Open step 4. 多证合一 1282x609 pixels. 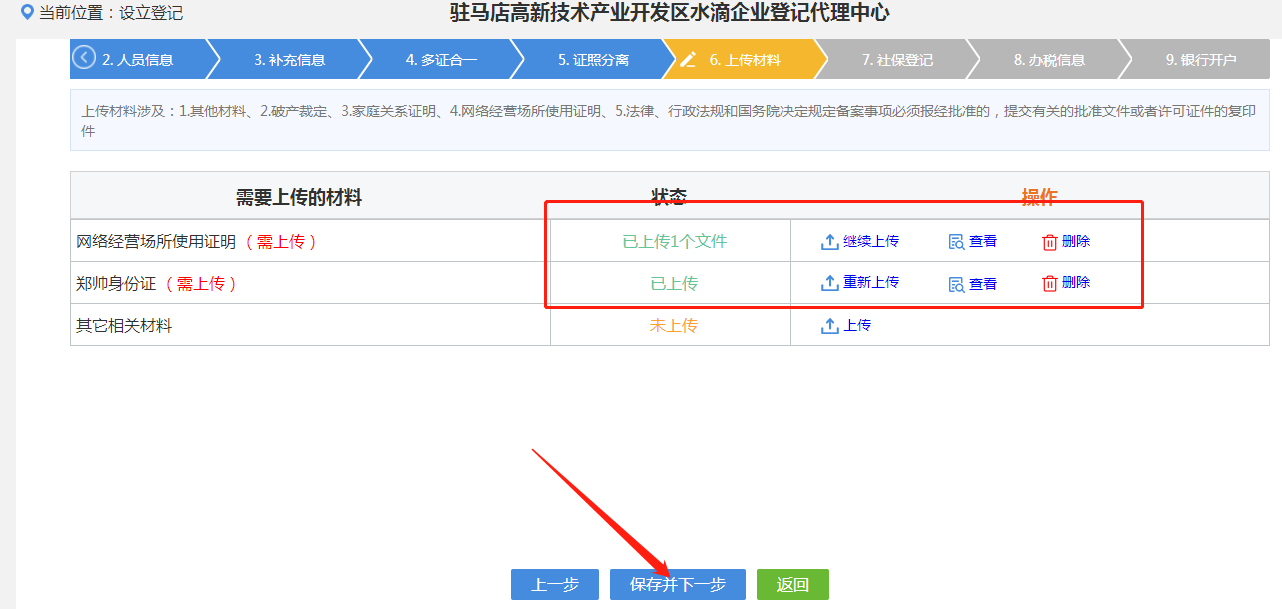tap(441, 59)
